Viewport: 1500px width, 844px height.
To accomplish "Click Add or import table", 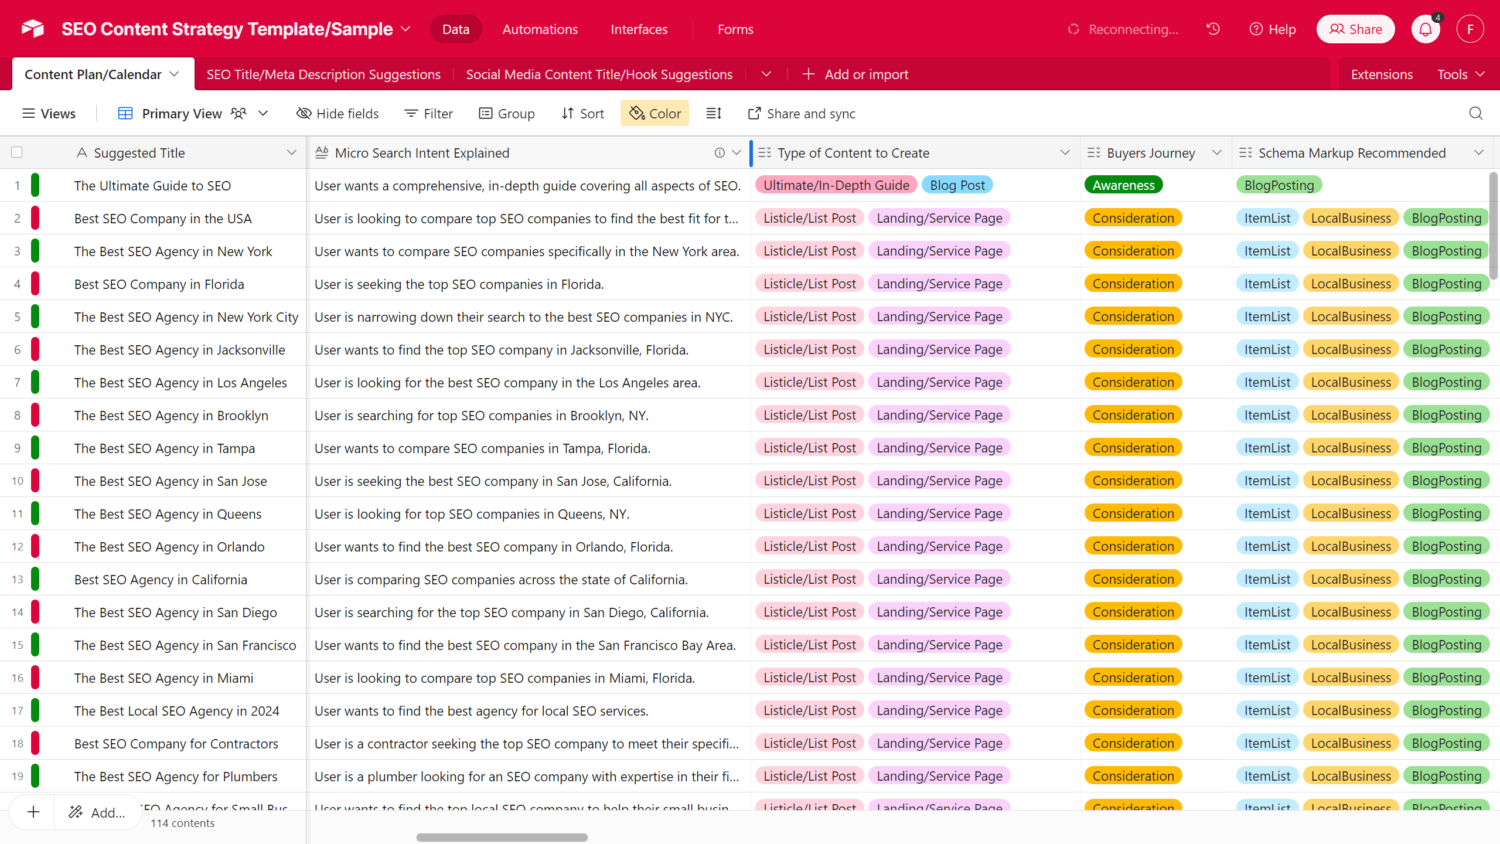I will tap(856, 75).
